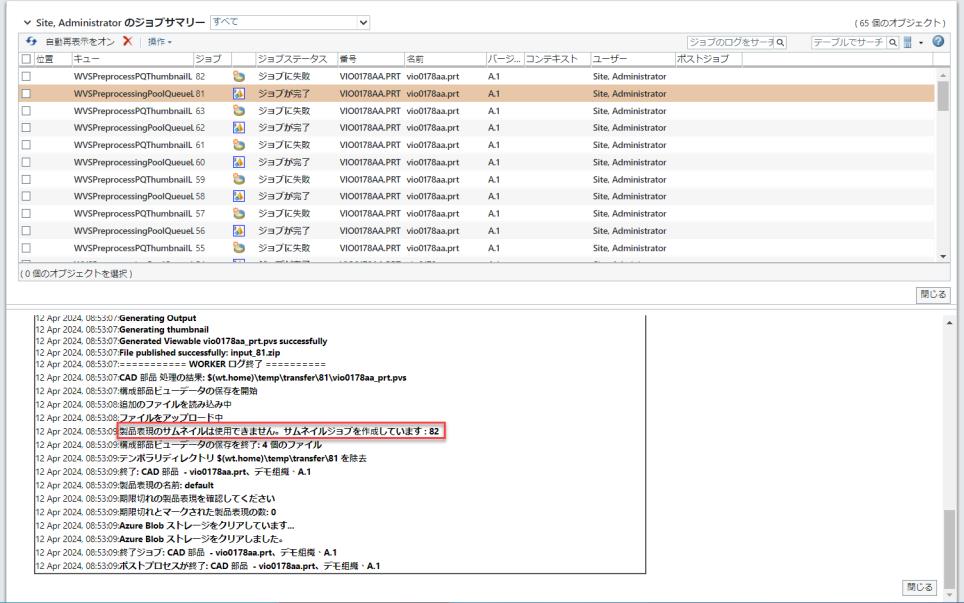Image resolution: width=964 pixels, height=603 pixels.
Task: Check the box for job 63 row
Action: click(26, 111)
